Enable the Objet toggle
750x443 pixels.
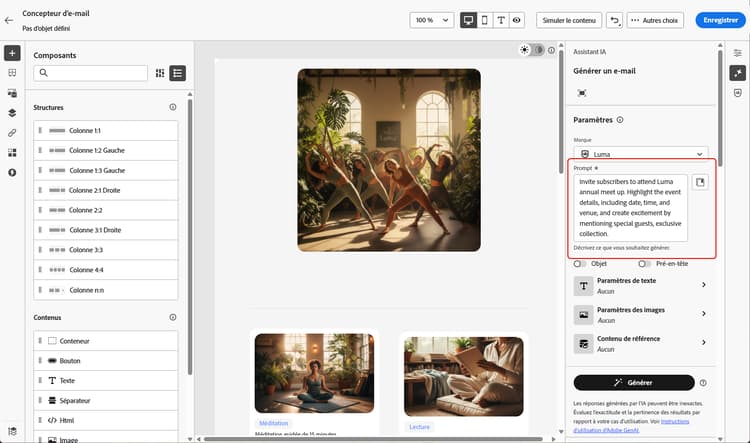point(580,264)
